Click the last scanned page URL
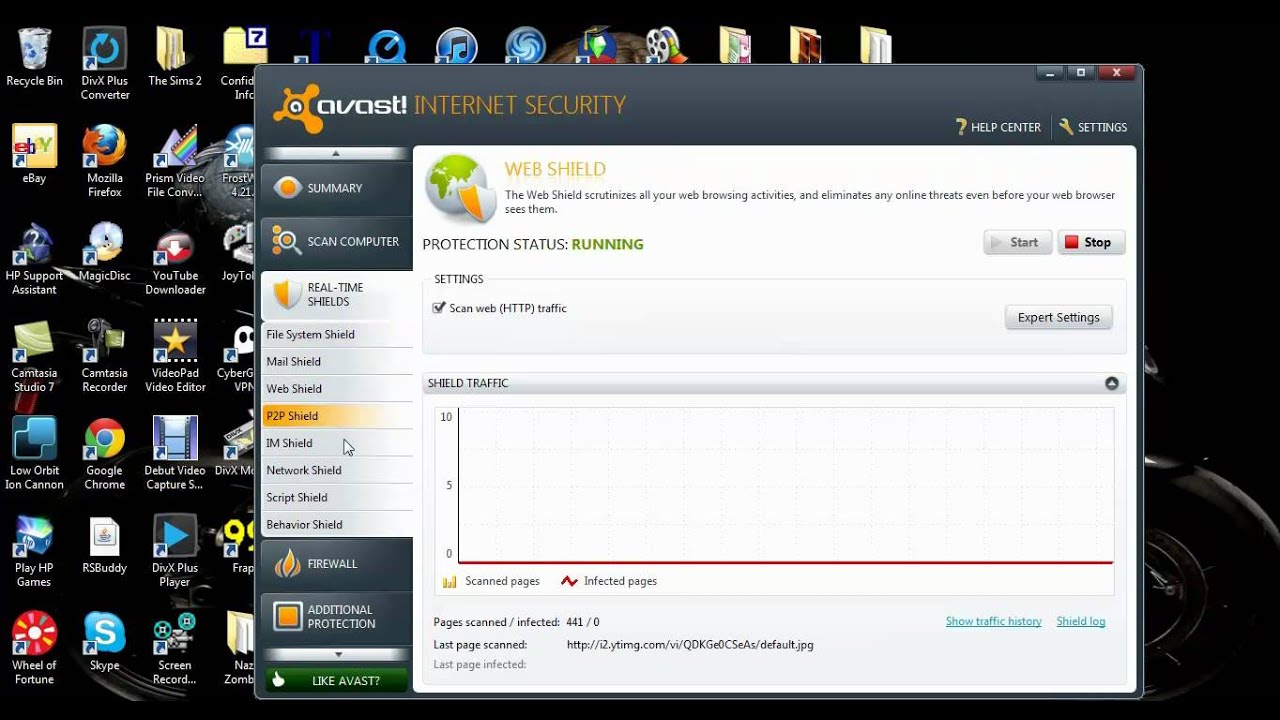This screenshot has height=720, width=1280. pos(690,645)
